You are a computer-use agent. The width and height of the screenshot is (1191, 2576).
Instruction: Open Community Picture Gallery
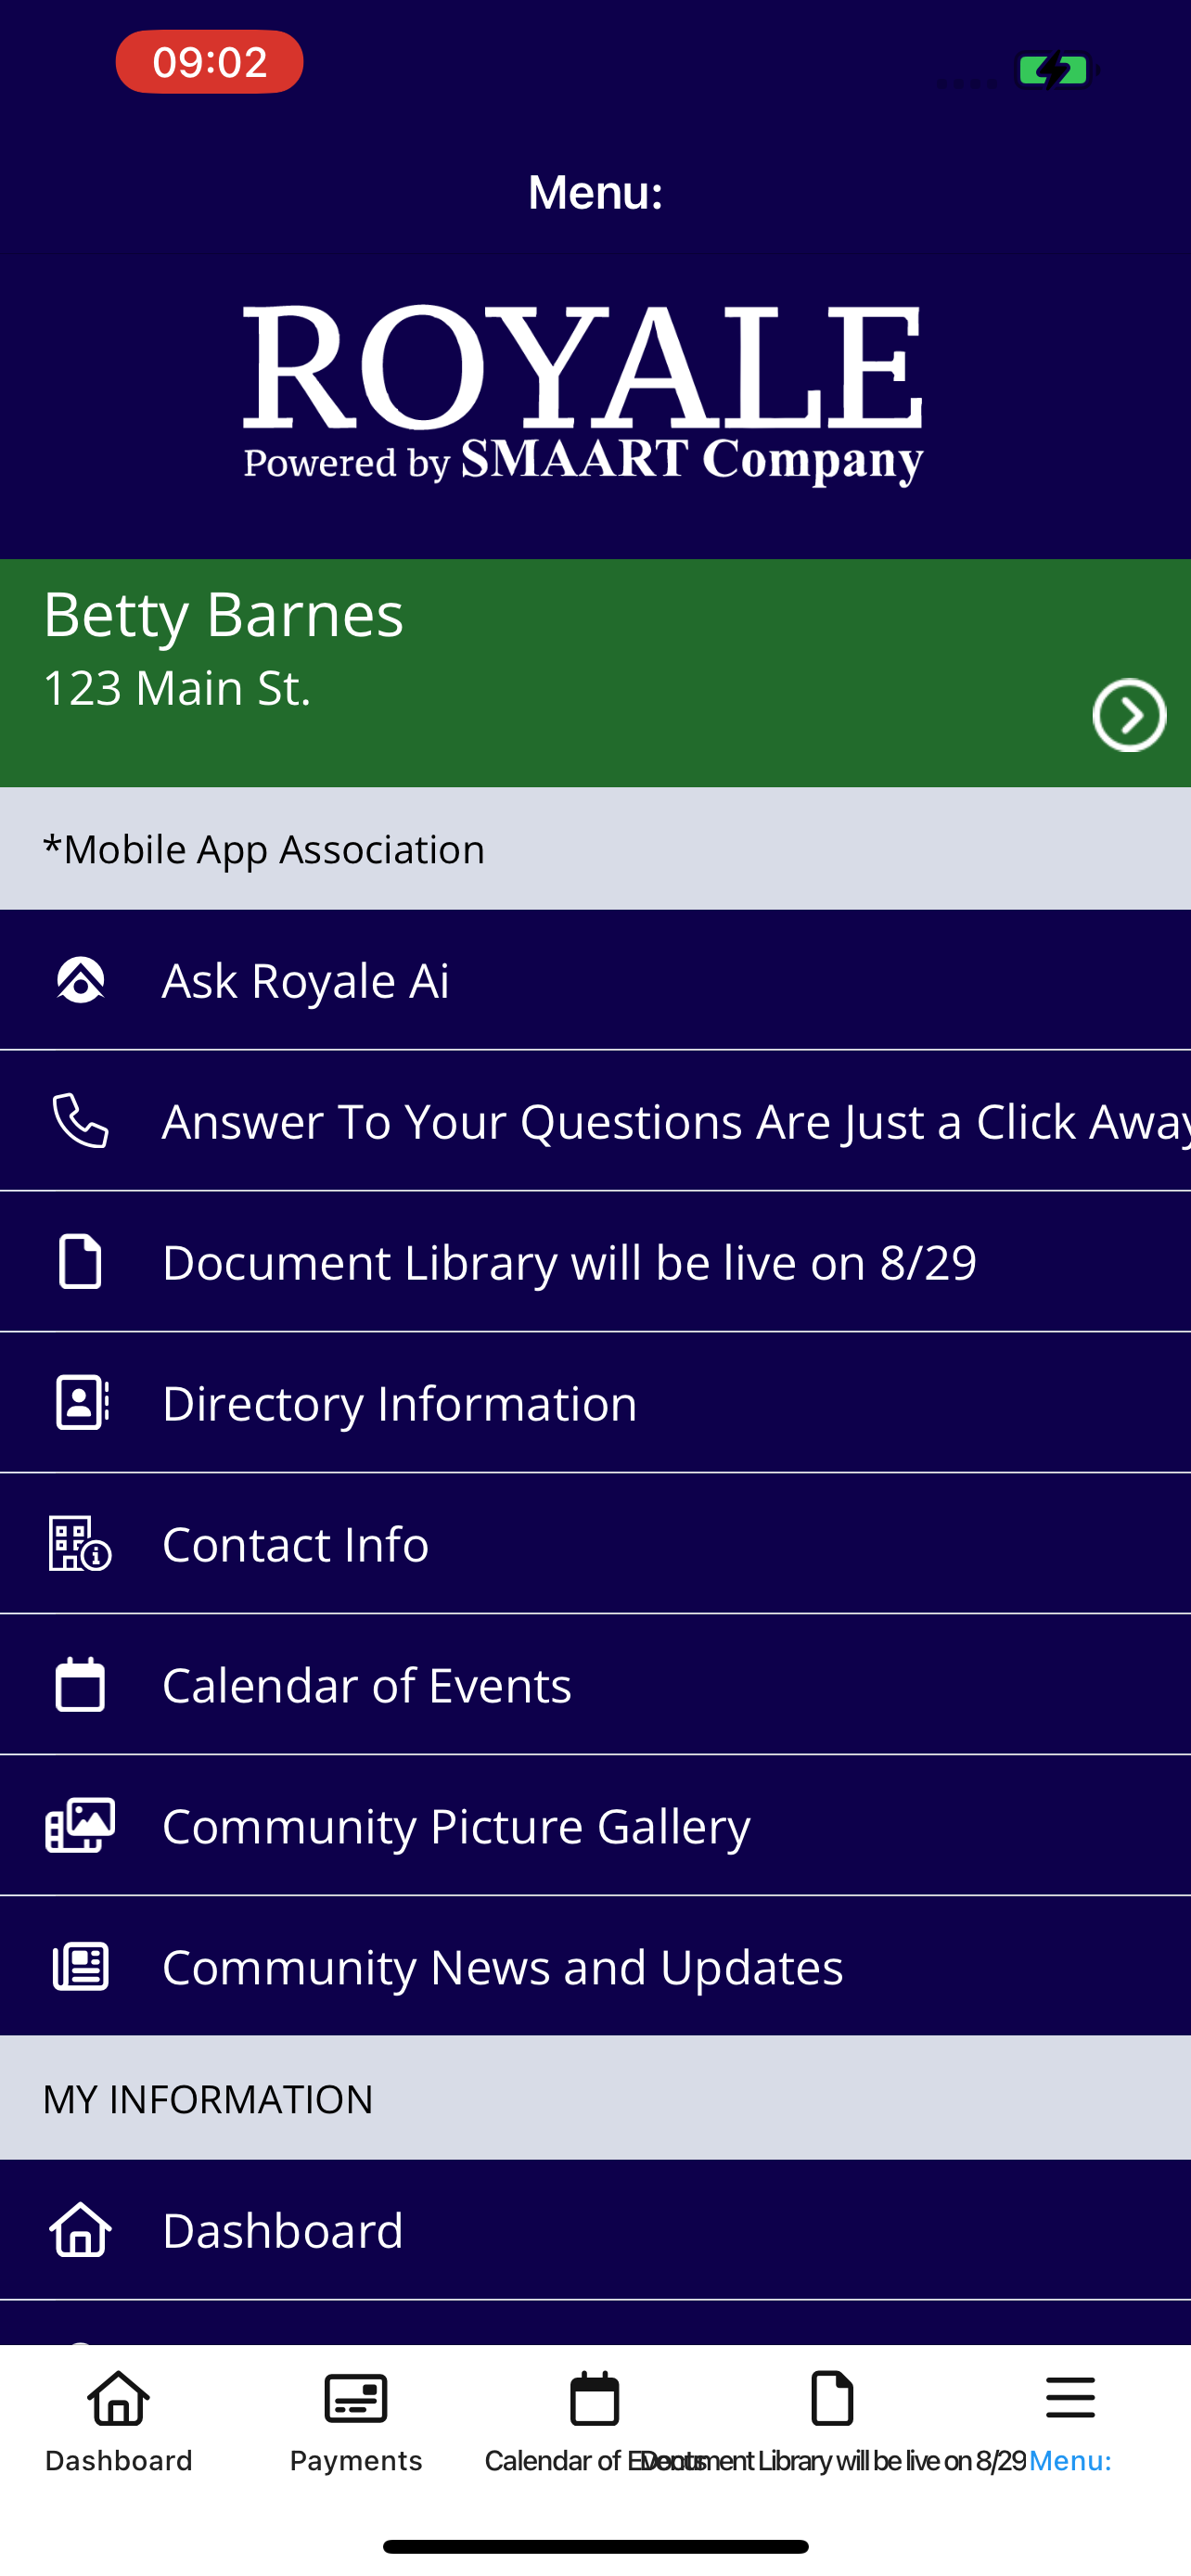[595, 1826]
